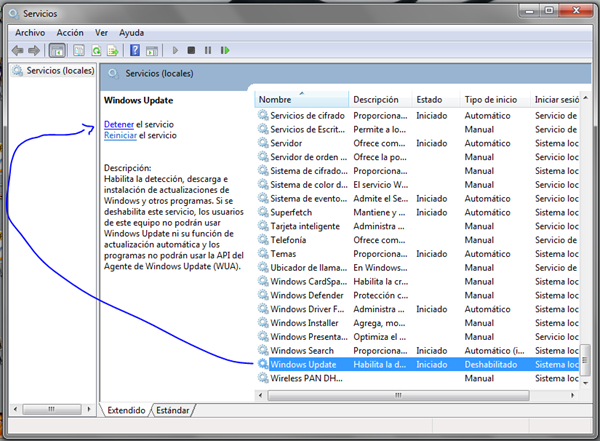This screenshot has width=600, height=441.
Task: Open Help via blue question mark icon
Action: coord(134,50)
